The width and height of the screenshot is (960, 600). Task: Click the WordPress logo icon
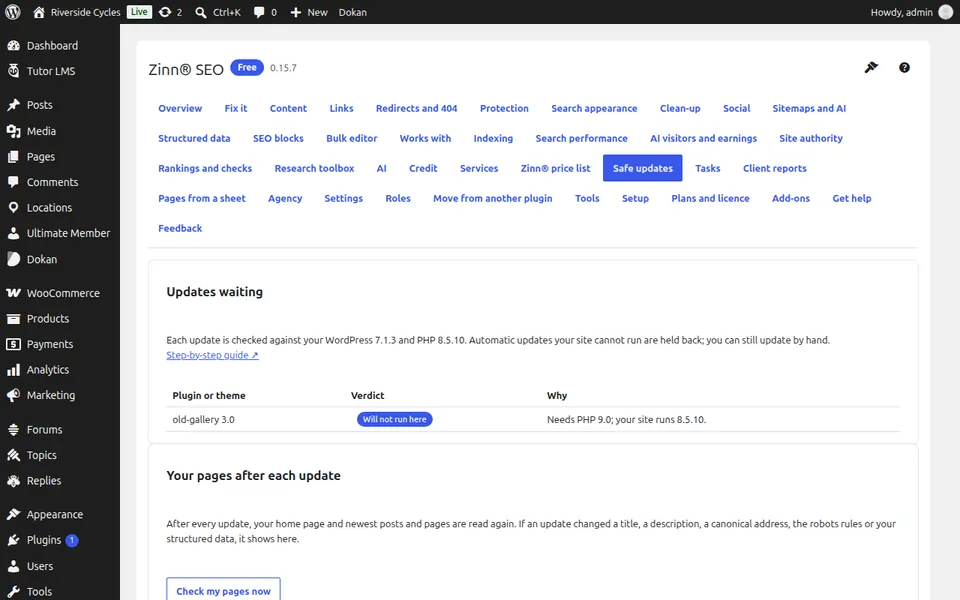pos(12,12)
